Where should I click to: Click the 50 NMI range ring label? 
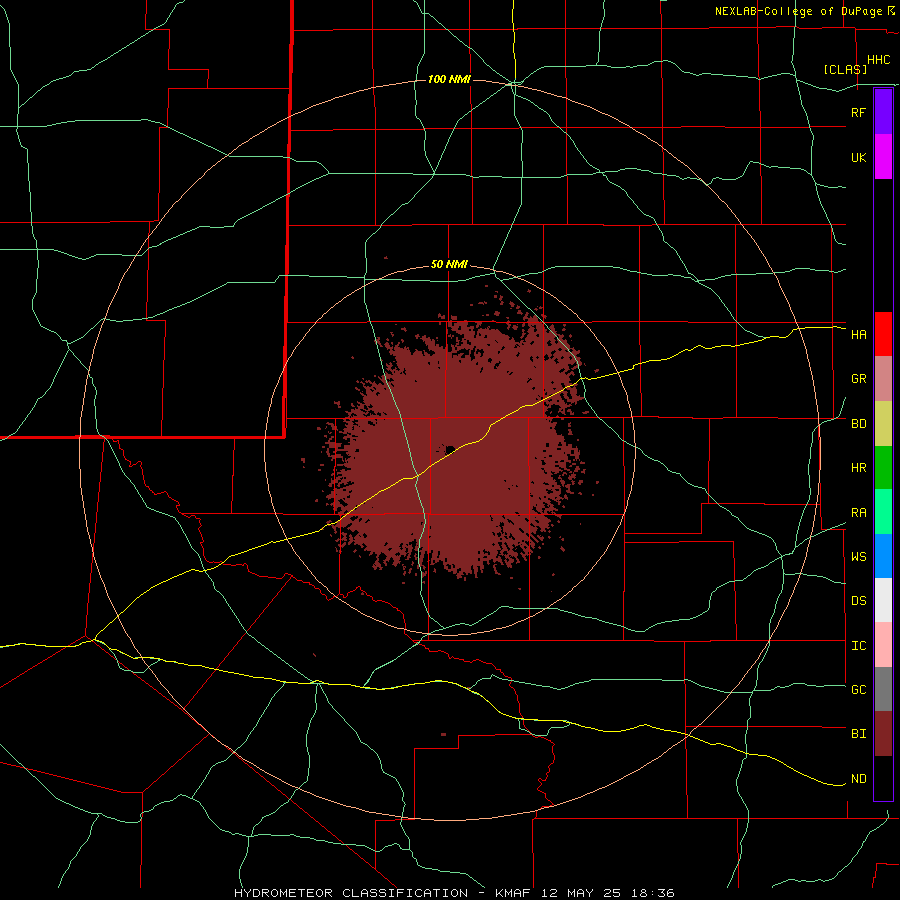click(x=449, y=265)
